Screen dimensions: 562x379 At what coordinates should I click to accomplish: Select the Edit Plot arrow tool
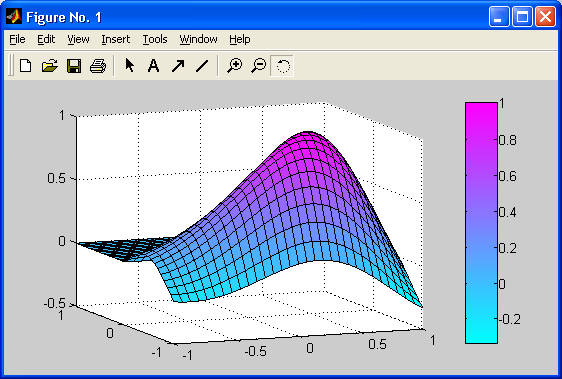tap(129, 65)
